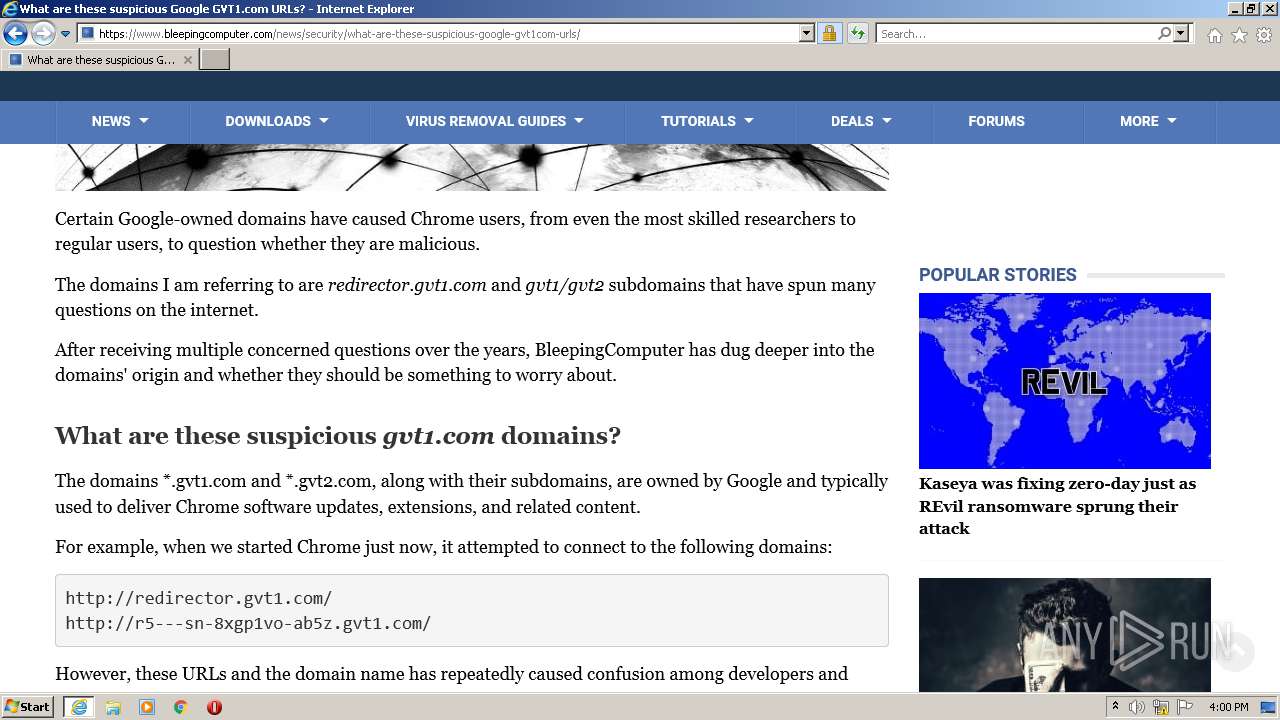Click the address bar URL field
The width and height of the screenshot is (1280, 720).
pyautogui.click(x=438, y=34)
